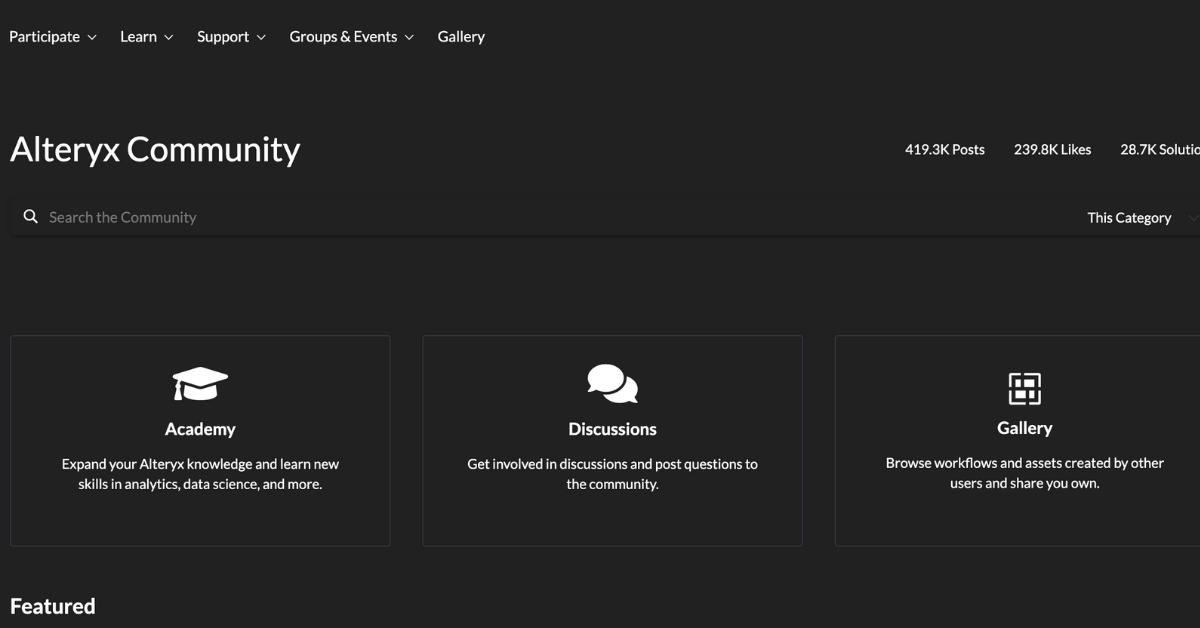
Task: Open the Support menu item
Action: click(223, 36)
